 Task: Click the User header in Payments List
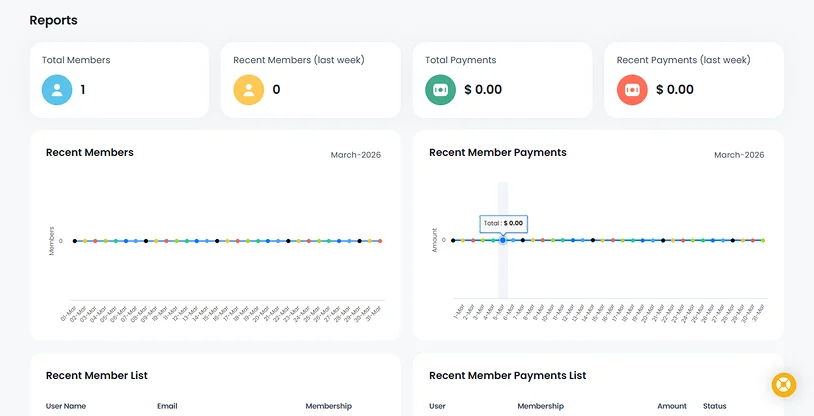point(437,406)
